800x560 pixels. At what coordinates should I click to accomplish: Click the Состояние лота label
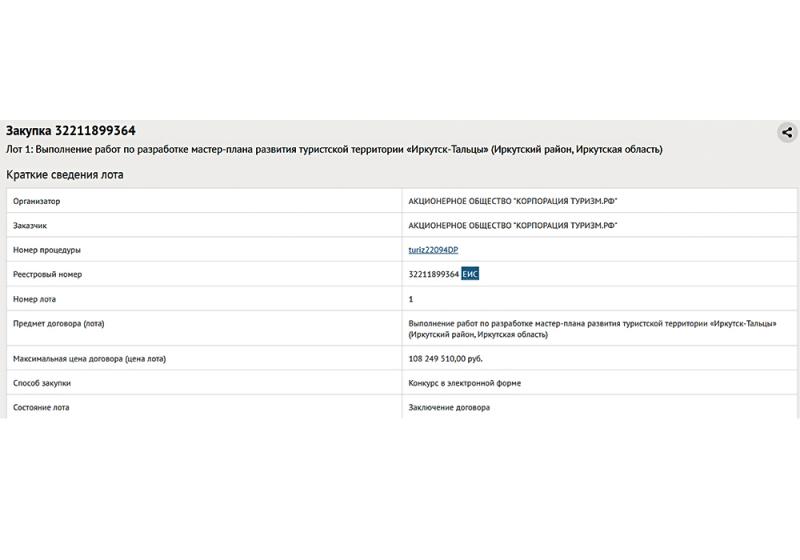click(41, 407)
